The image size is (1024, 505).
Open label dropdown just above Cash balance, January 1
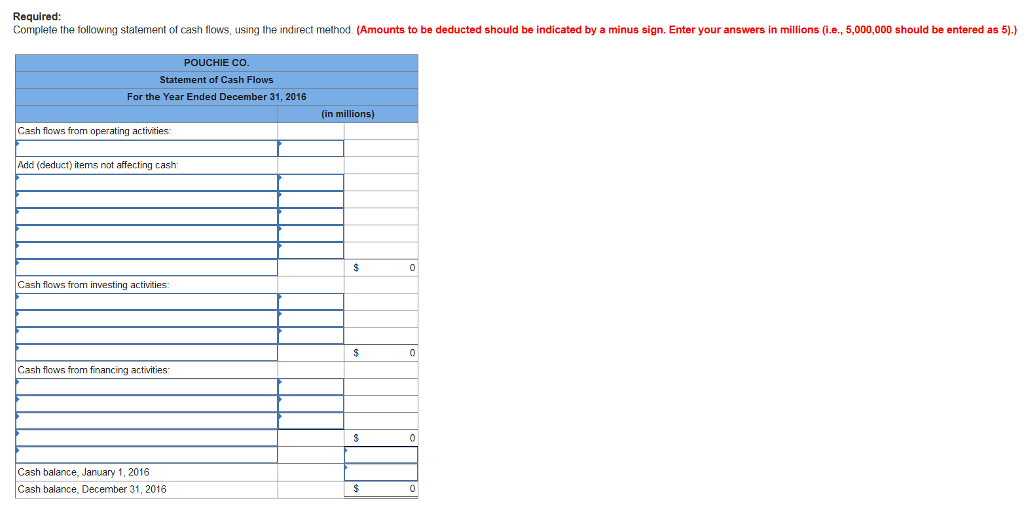(x=147, y=454)
